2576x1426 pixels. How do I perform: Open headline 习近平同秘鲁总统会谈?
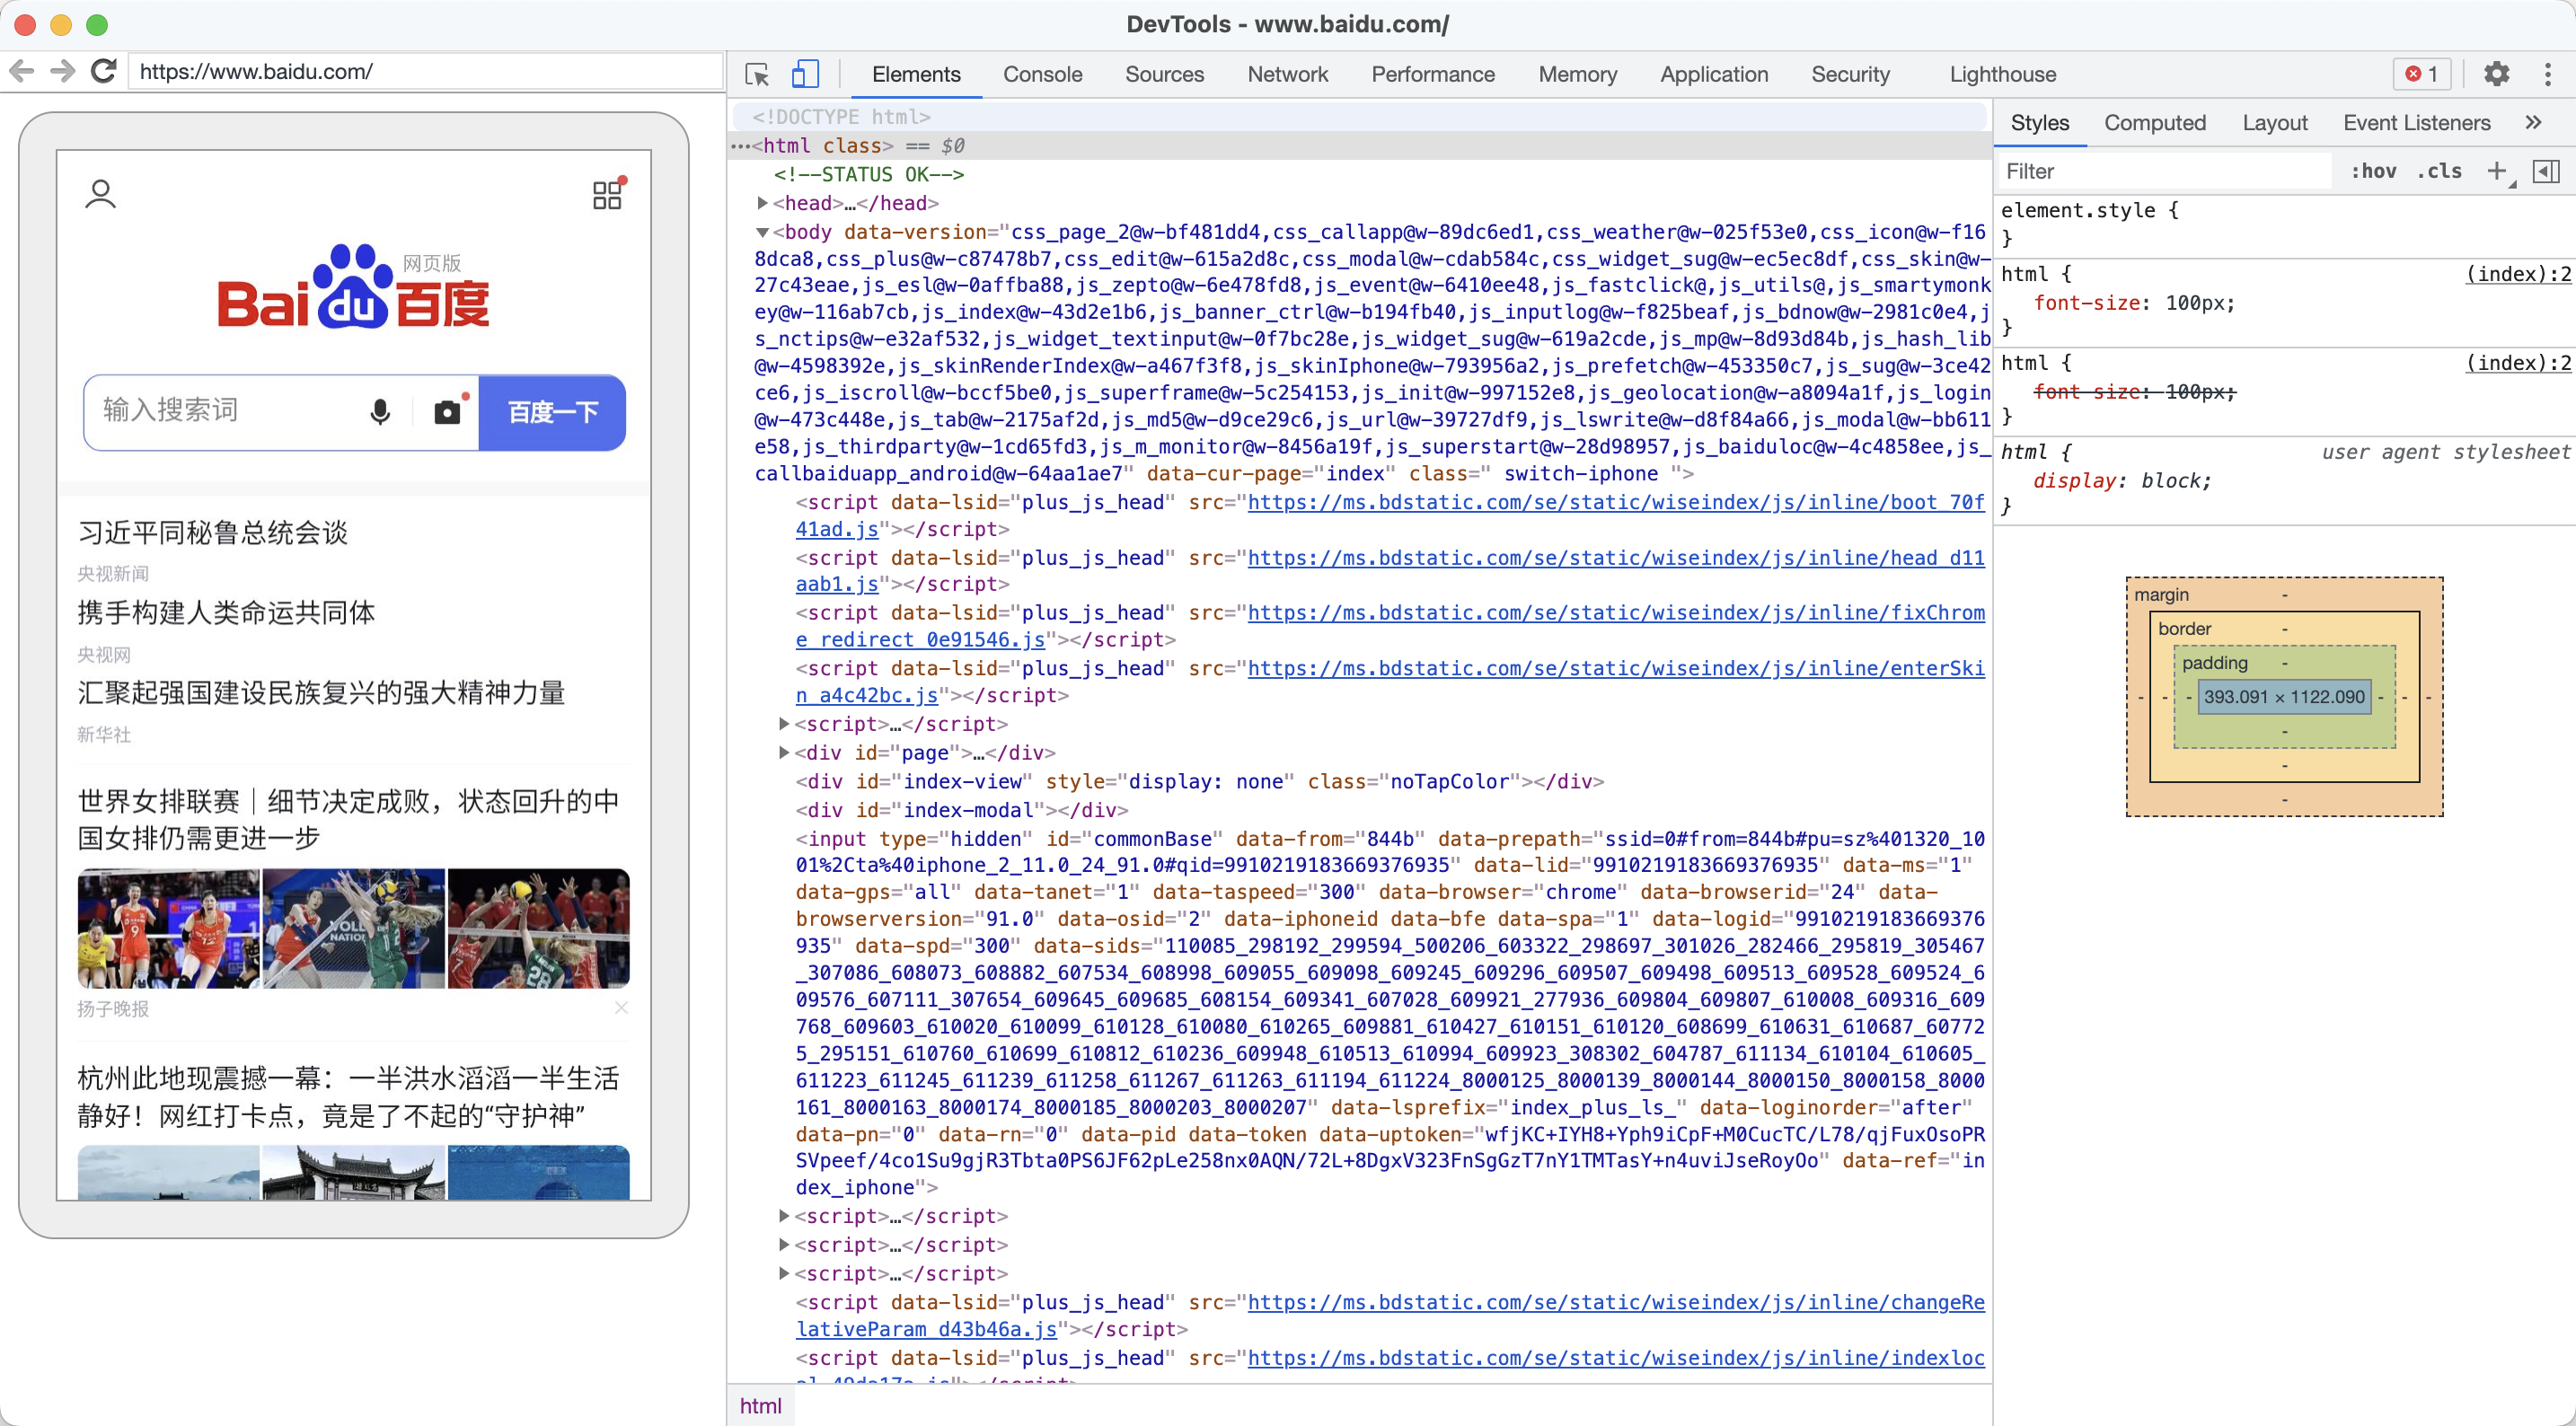[x=212, y=532]
